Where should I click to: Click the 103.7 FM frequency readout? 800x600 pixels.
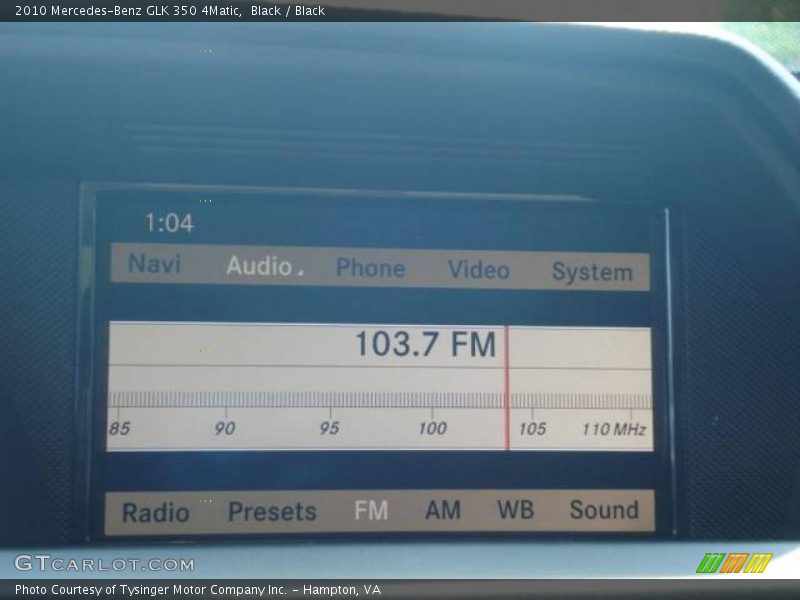coord(425,345)
